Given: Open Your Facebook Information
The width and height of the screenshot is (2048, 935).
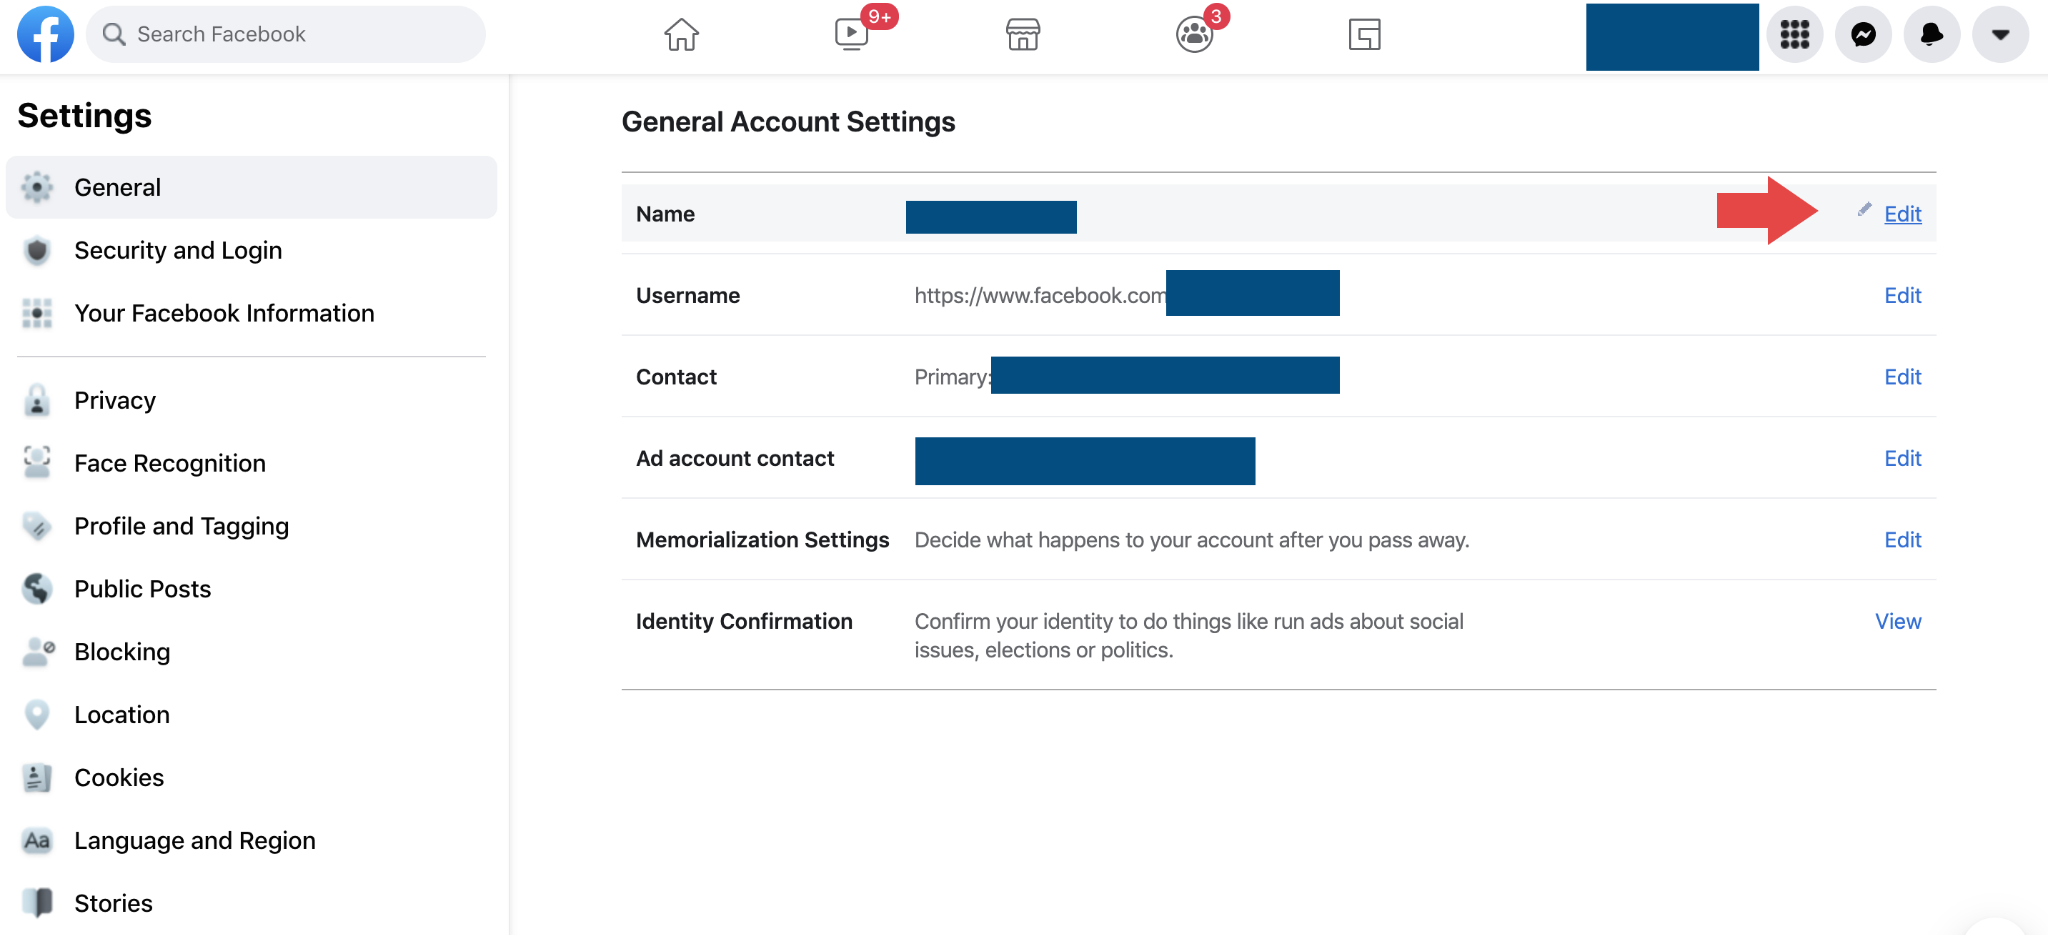Looking at the screenshot, I should (x=251, y=313).
